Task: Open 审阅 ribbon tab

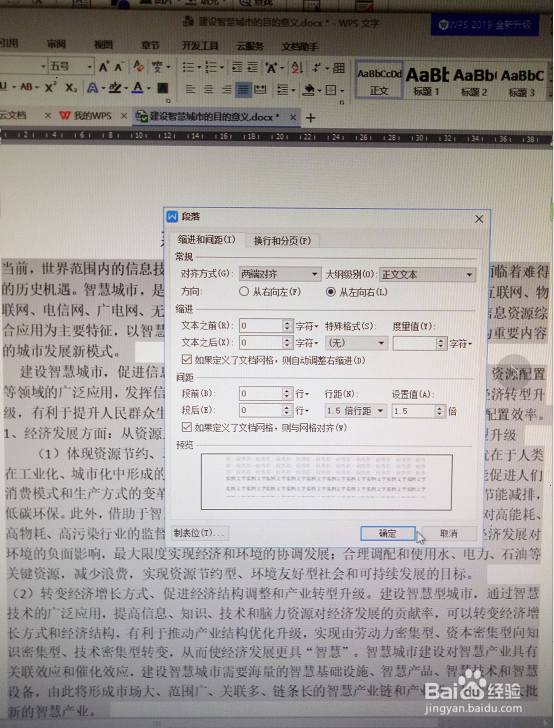Action: [x=56, y=44]
